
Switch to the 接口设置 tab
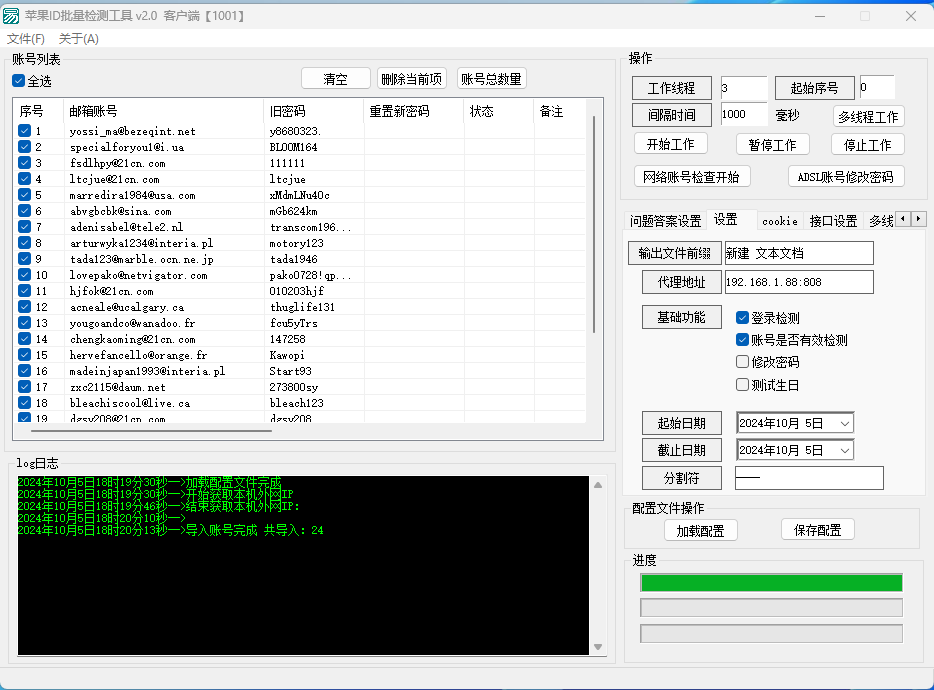click(x=833, y=221)
